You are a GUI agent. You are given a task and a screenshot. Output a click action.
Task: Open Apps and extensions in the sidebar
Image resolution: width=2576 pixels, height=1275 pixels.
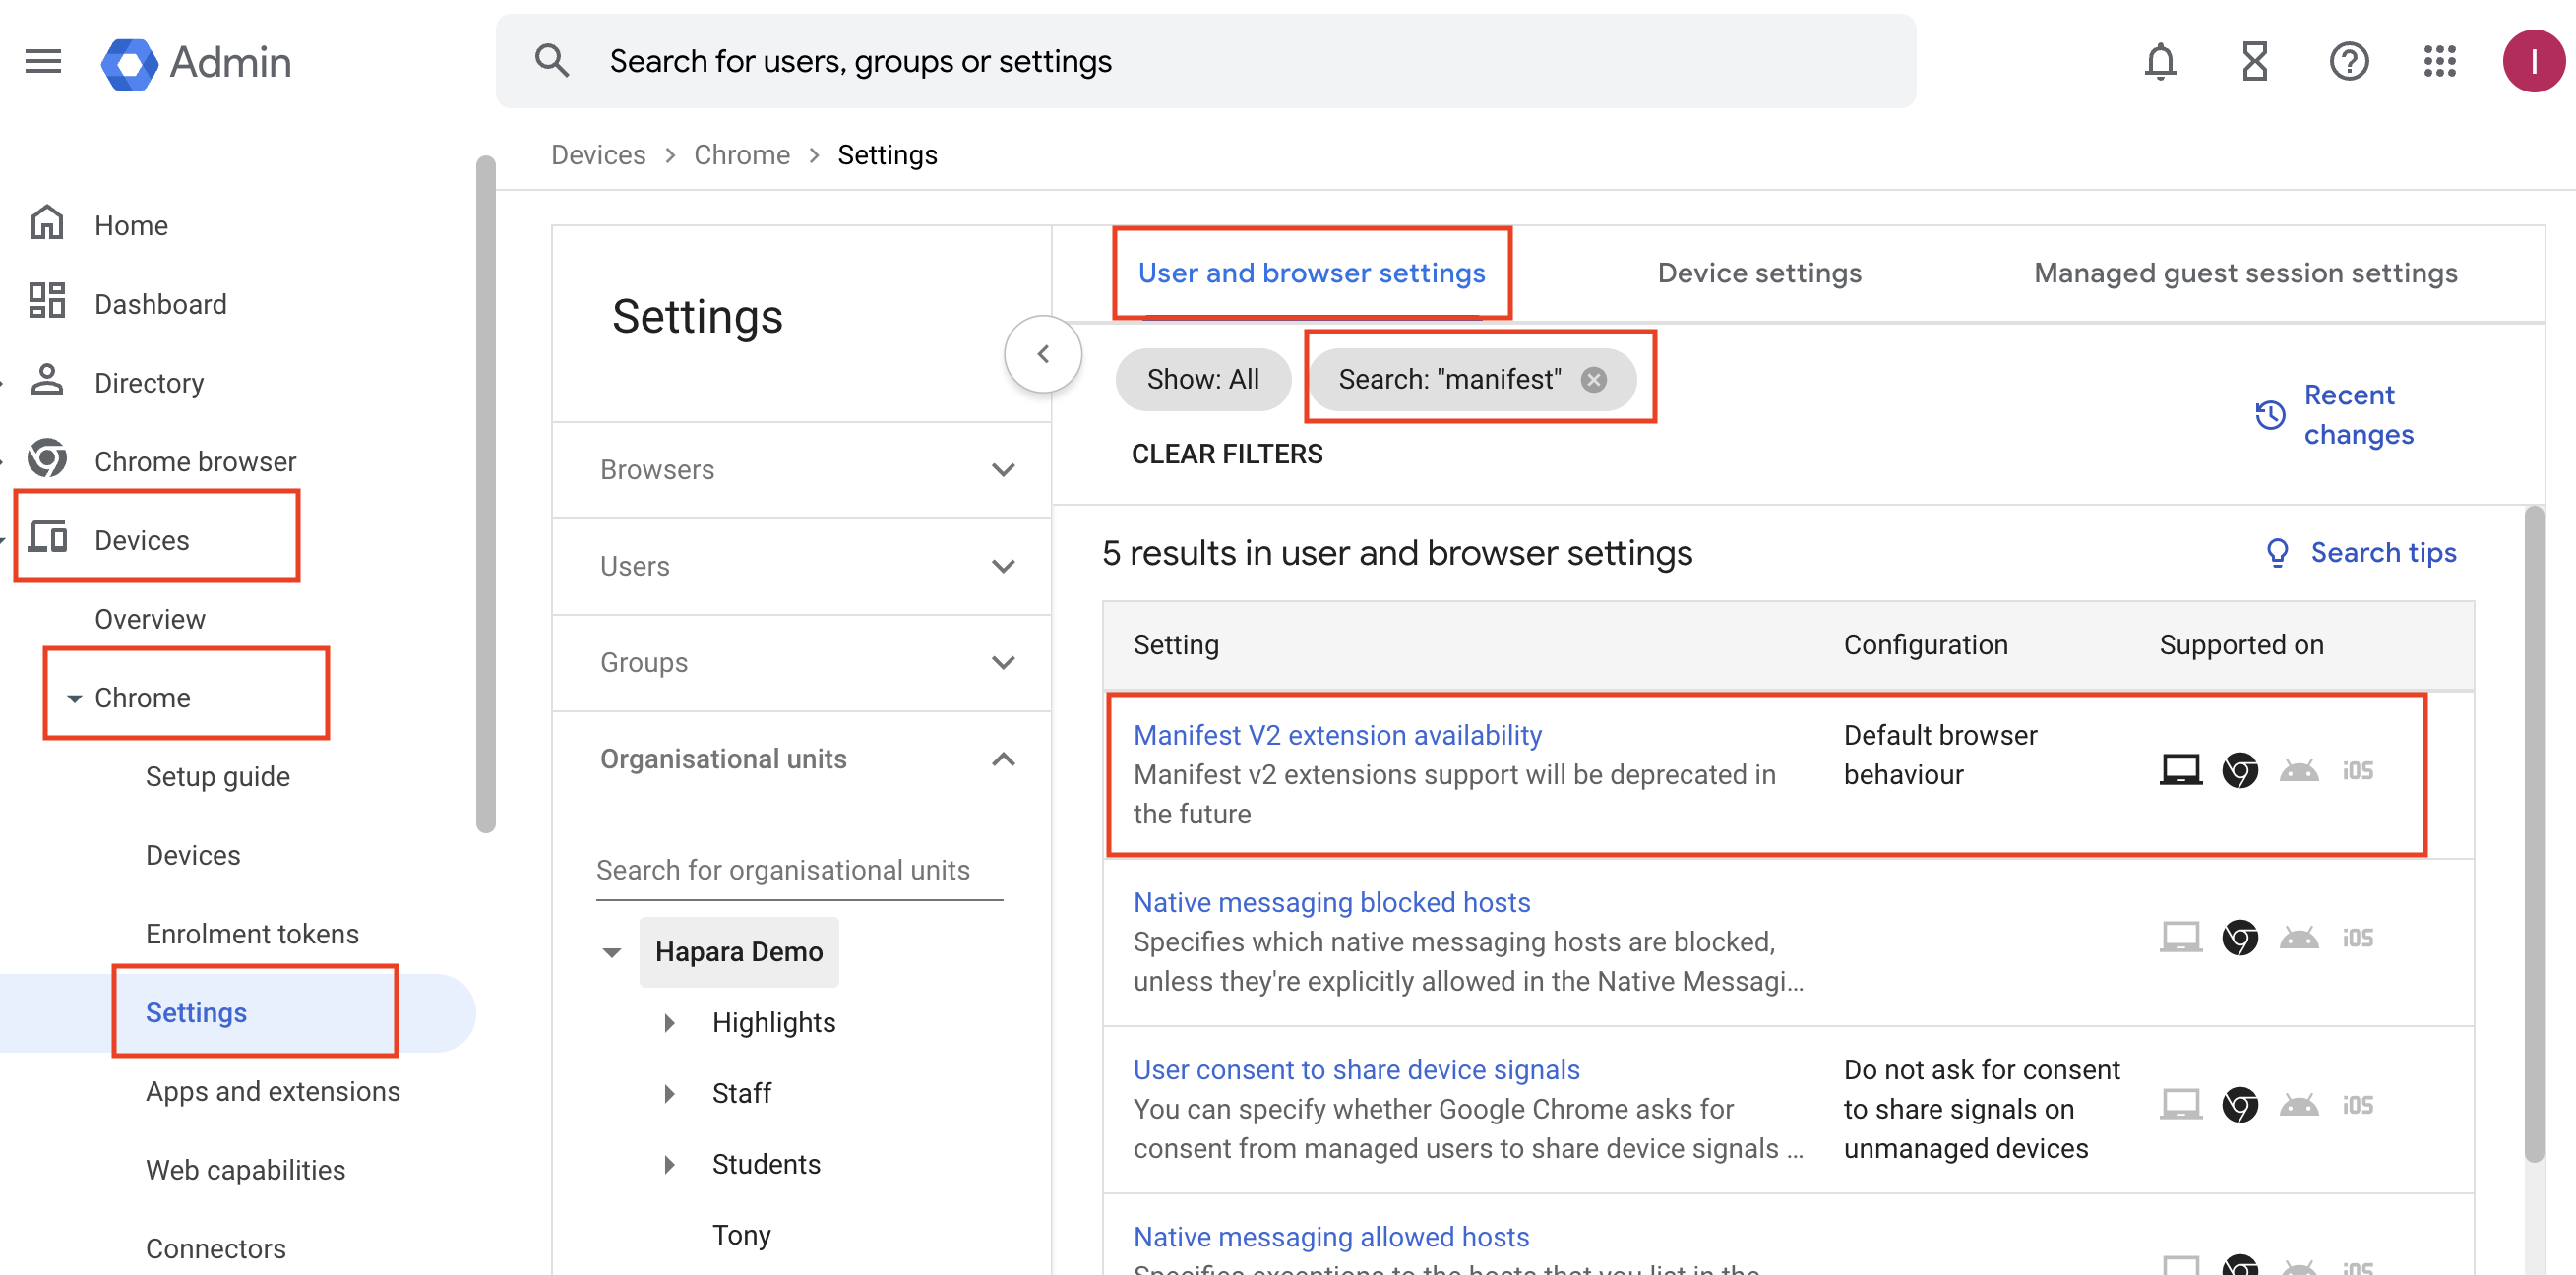[x=272, y=1091]
